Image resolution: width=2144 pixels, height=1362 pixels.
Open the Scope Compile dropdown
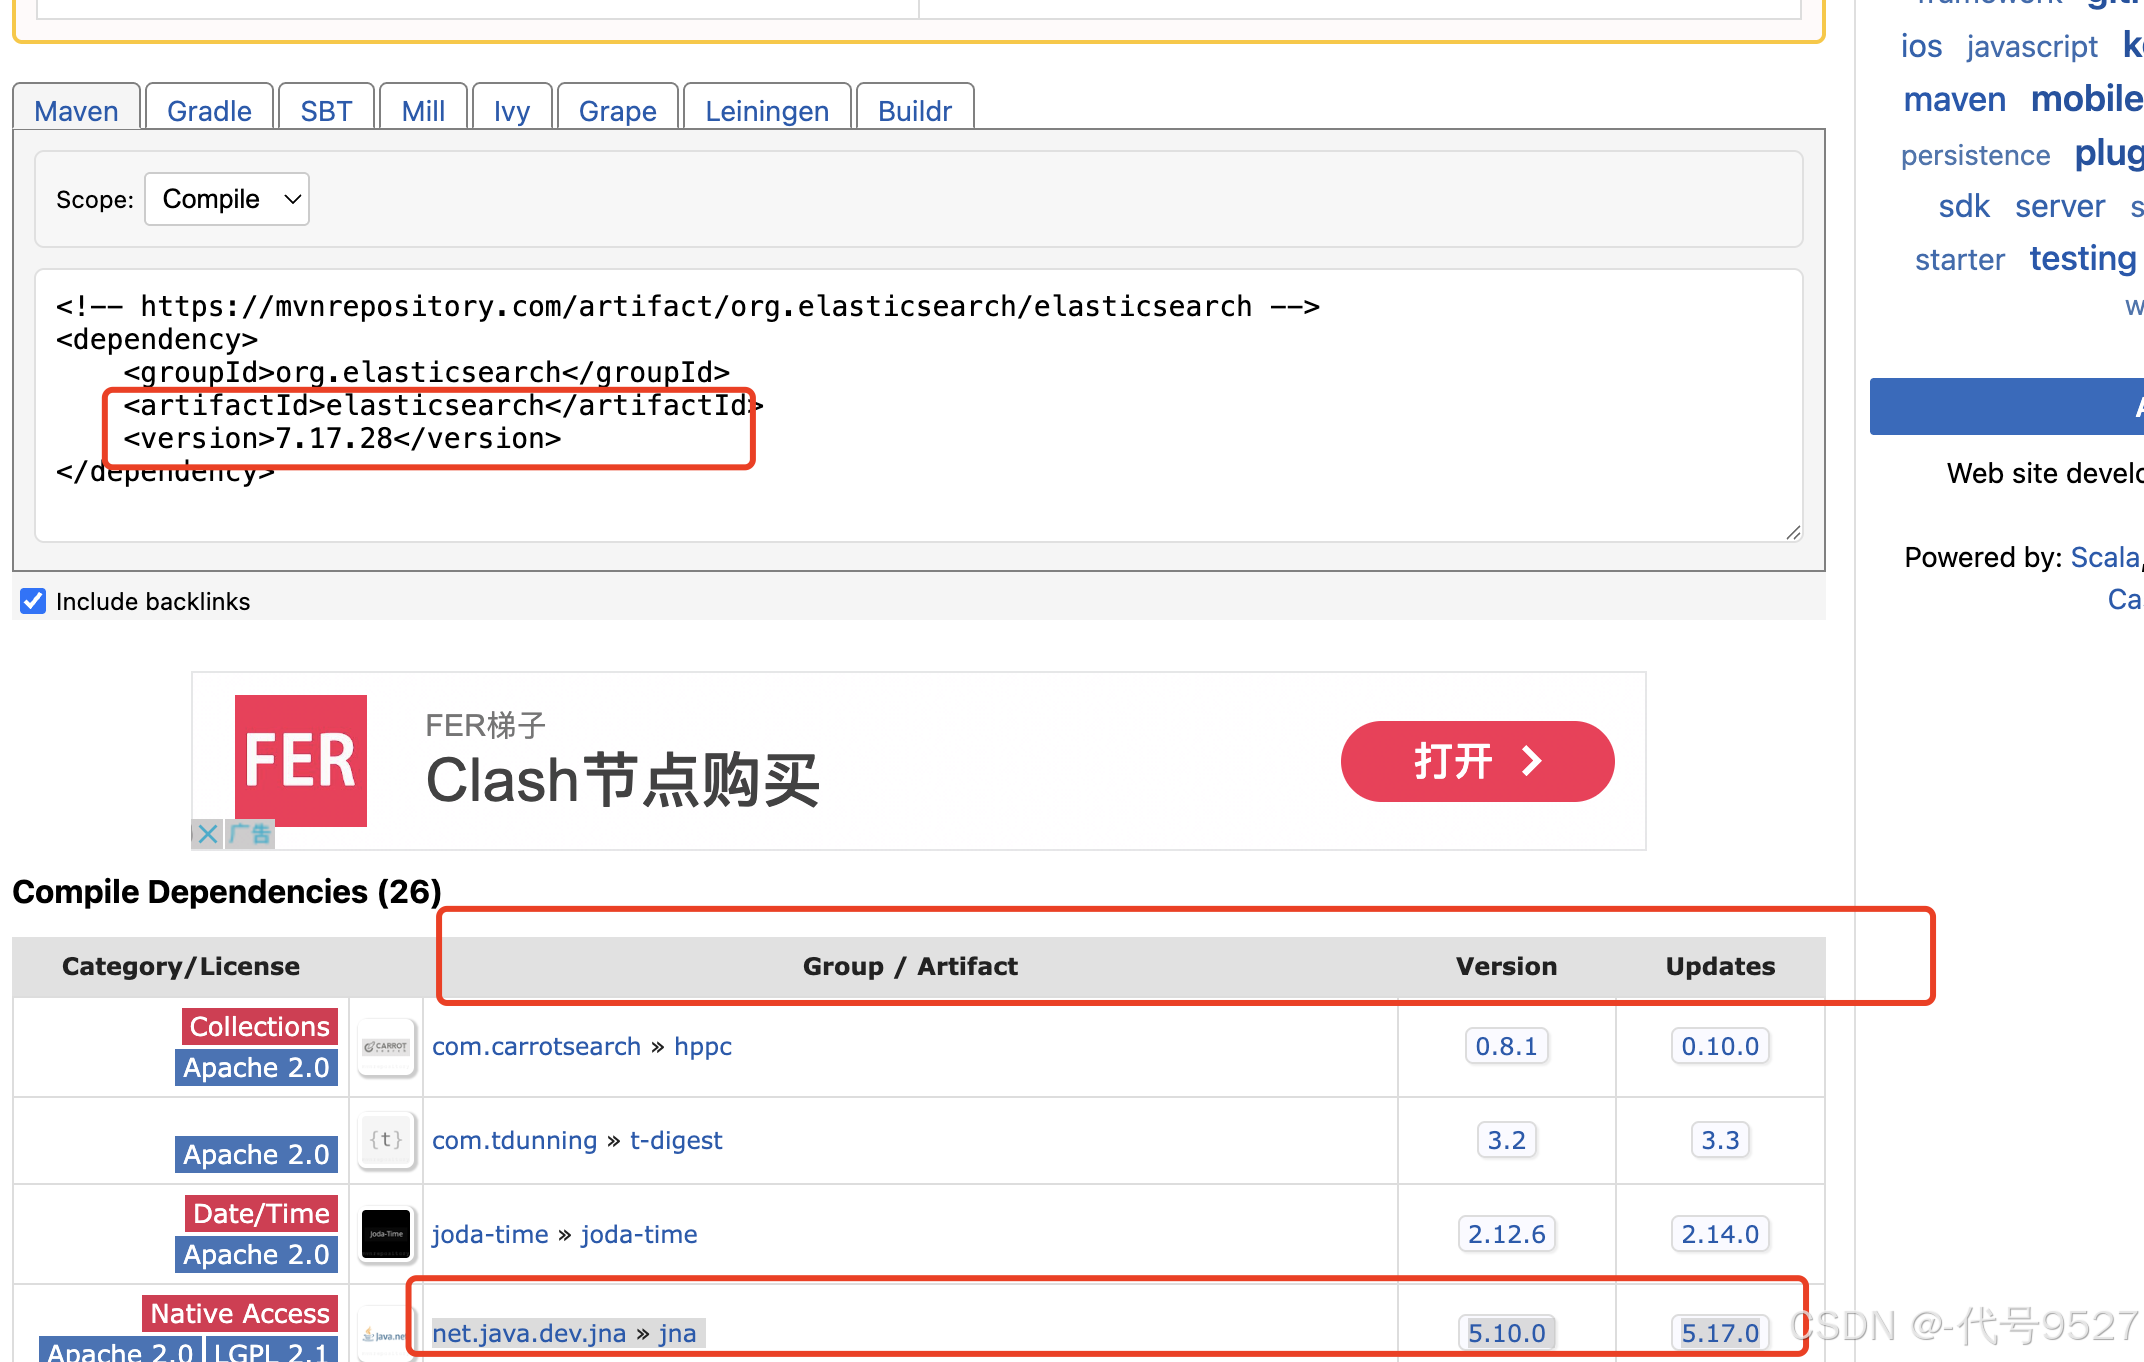pyautogui.click(x=228, y=199)
